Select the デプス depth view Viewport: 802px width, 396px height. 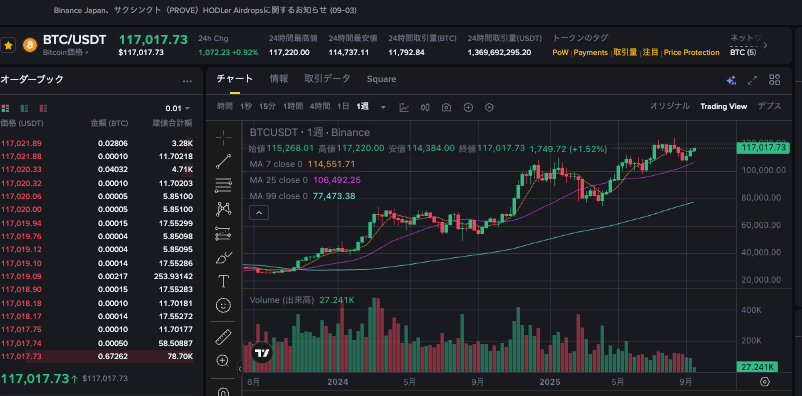click(x=769, y=106)
